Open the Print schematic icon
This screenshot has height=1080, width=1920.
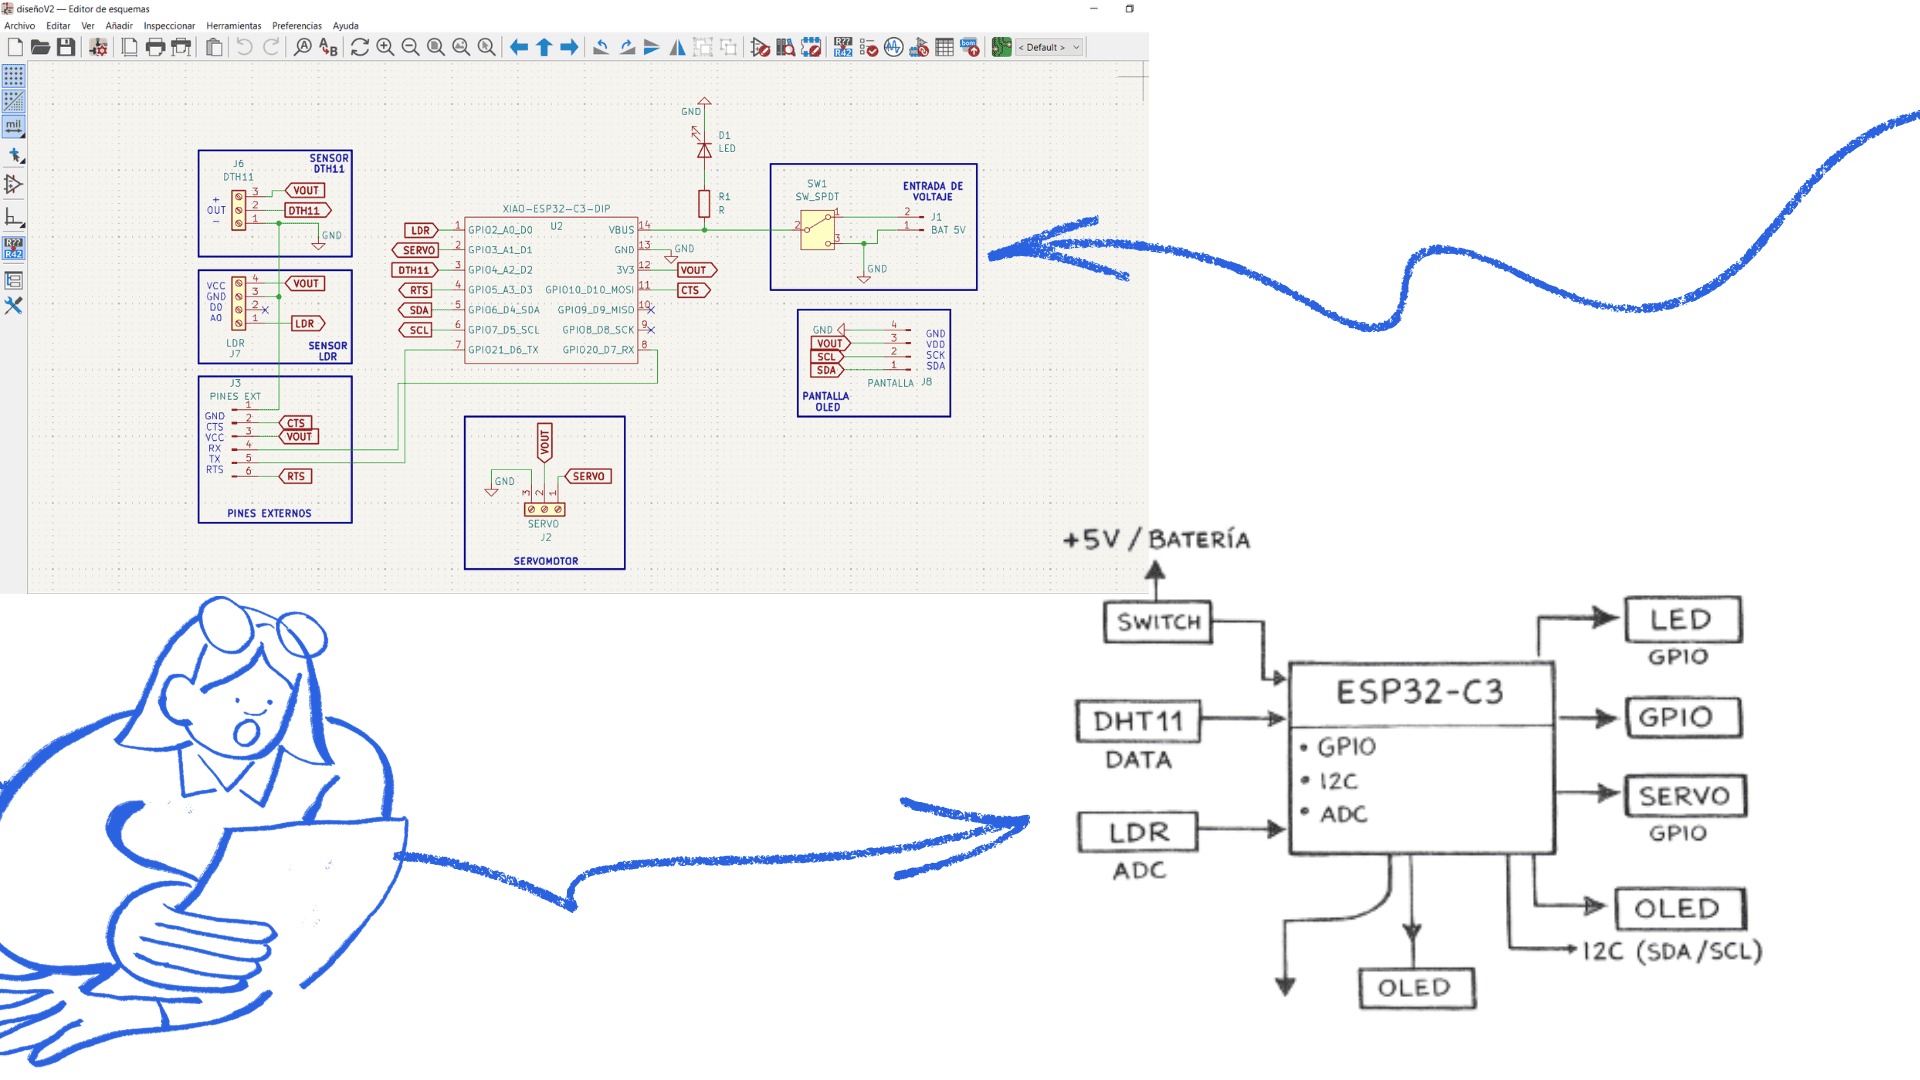155,47
